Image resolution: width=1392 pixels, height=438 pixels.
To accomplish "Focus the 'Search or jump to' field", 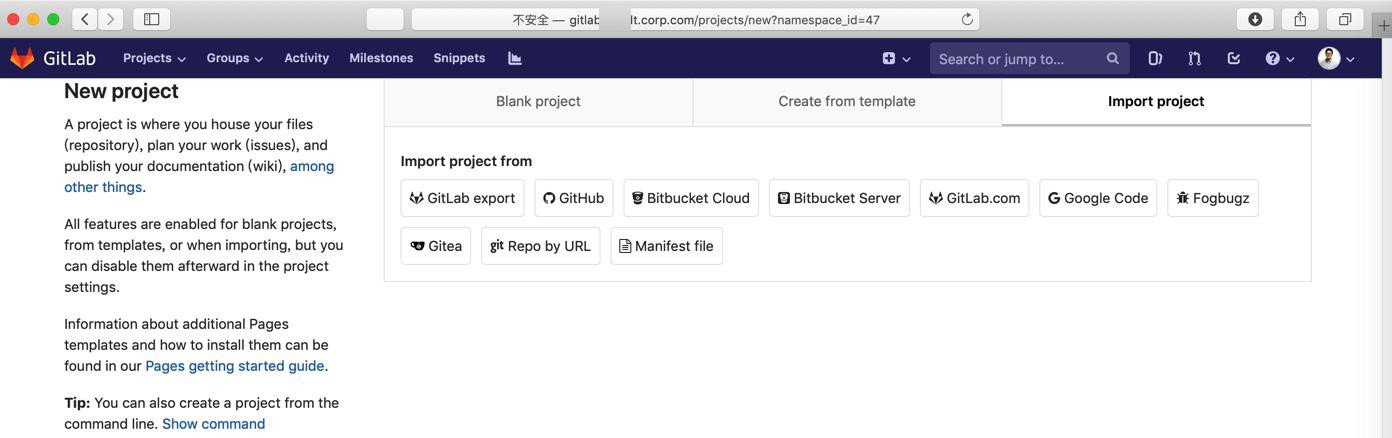I will (x=1029, y=59).
